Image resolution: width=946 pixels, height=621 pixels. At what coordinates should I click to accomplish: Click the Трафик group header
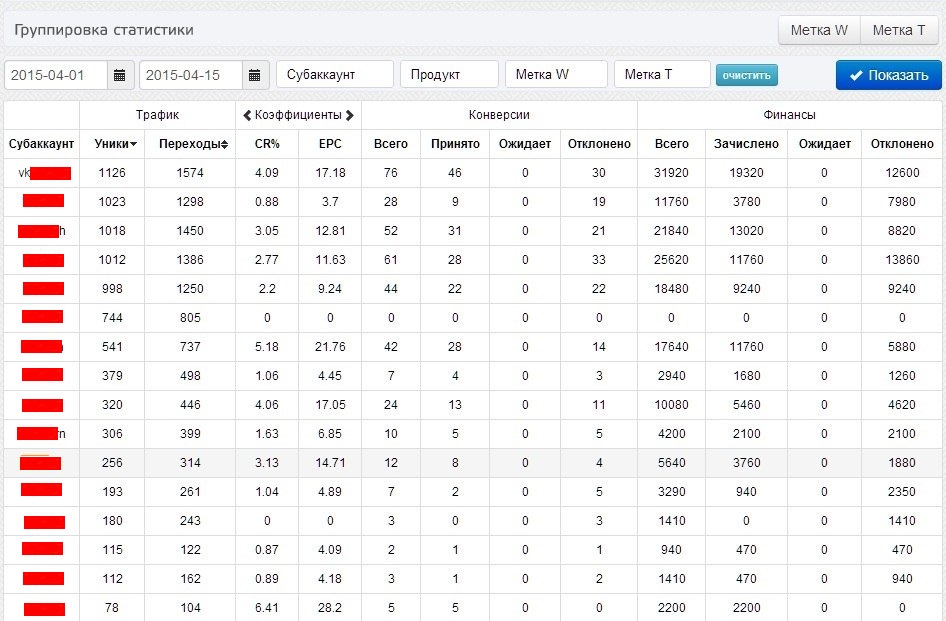(x=157, y=115)
